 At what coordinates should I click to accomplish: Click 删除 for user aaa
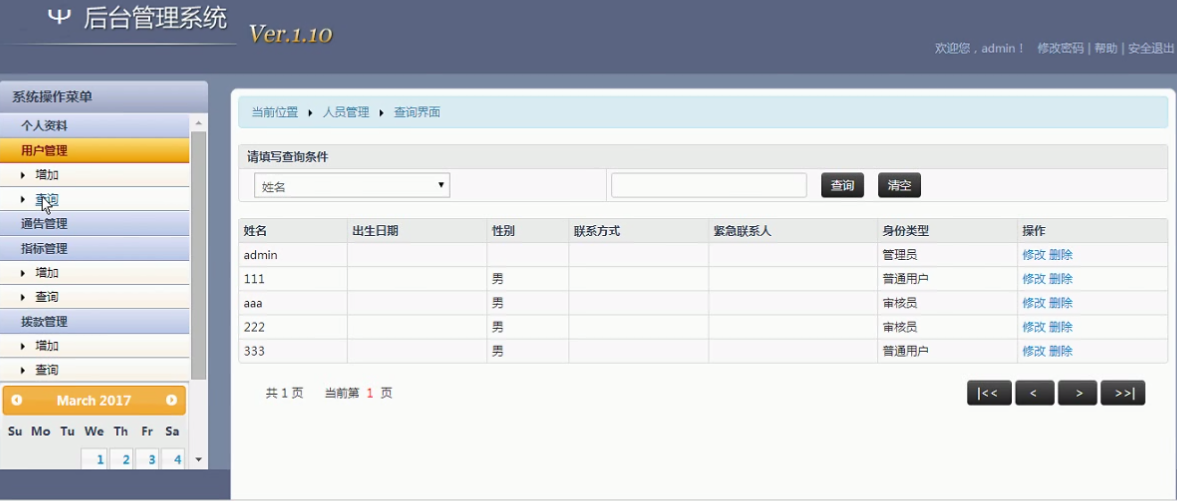tap(1061, 303)
